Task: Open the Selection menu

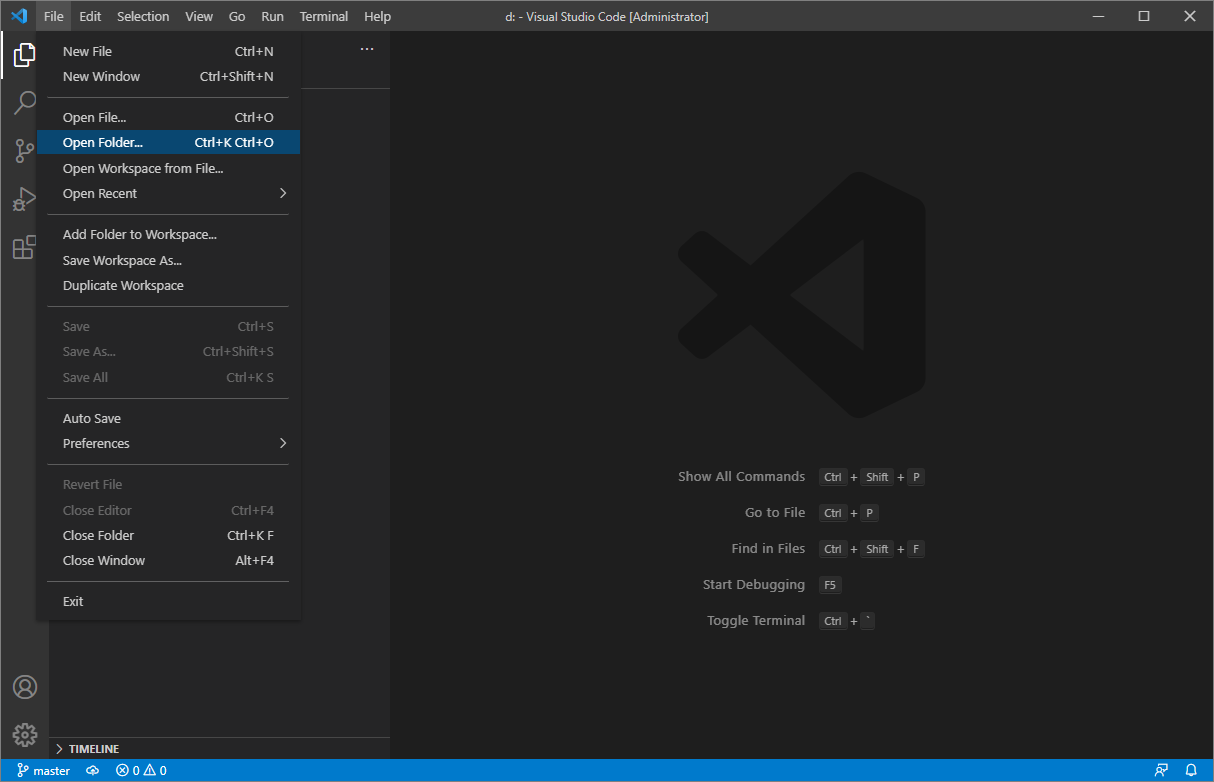Action: pos(142,16)
